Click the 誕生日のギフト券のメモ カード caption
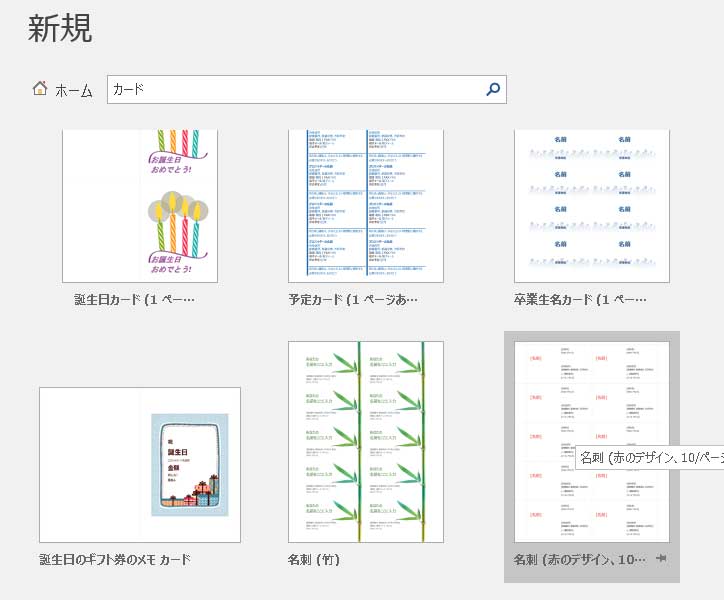724x600 pixels. click(115, 559)
